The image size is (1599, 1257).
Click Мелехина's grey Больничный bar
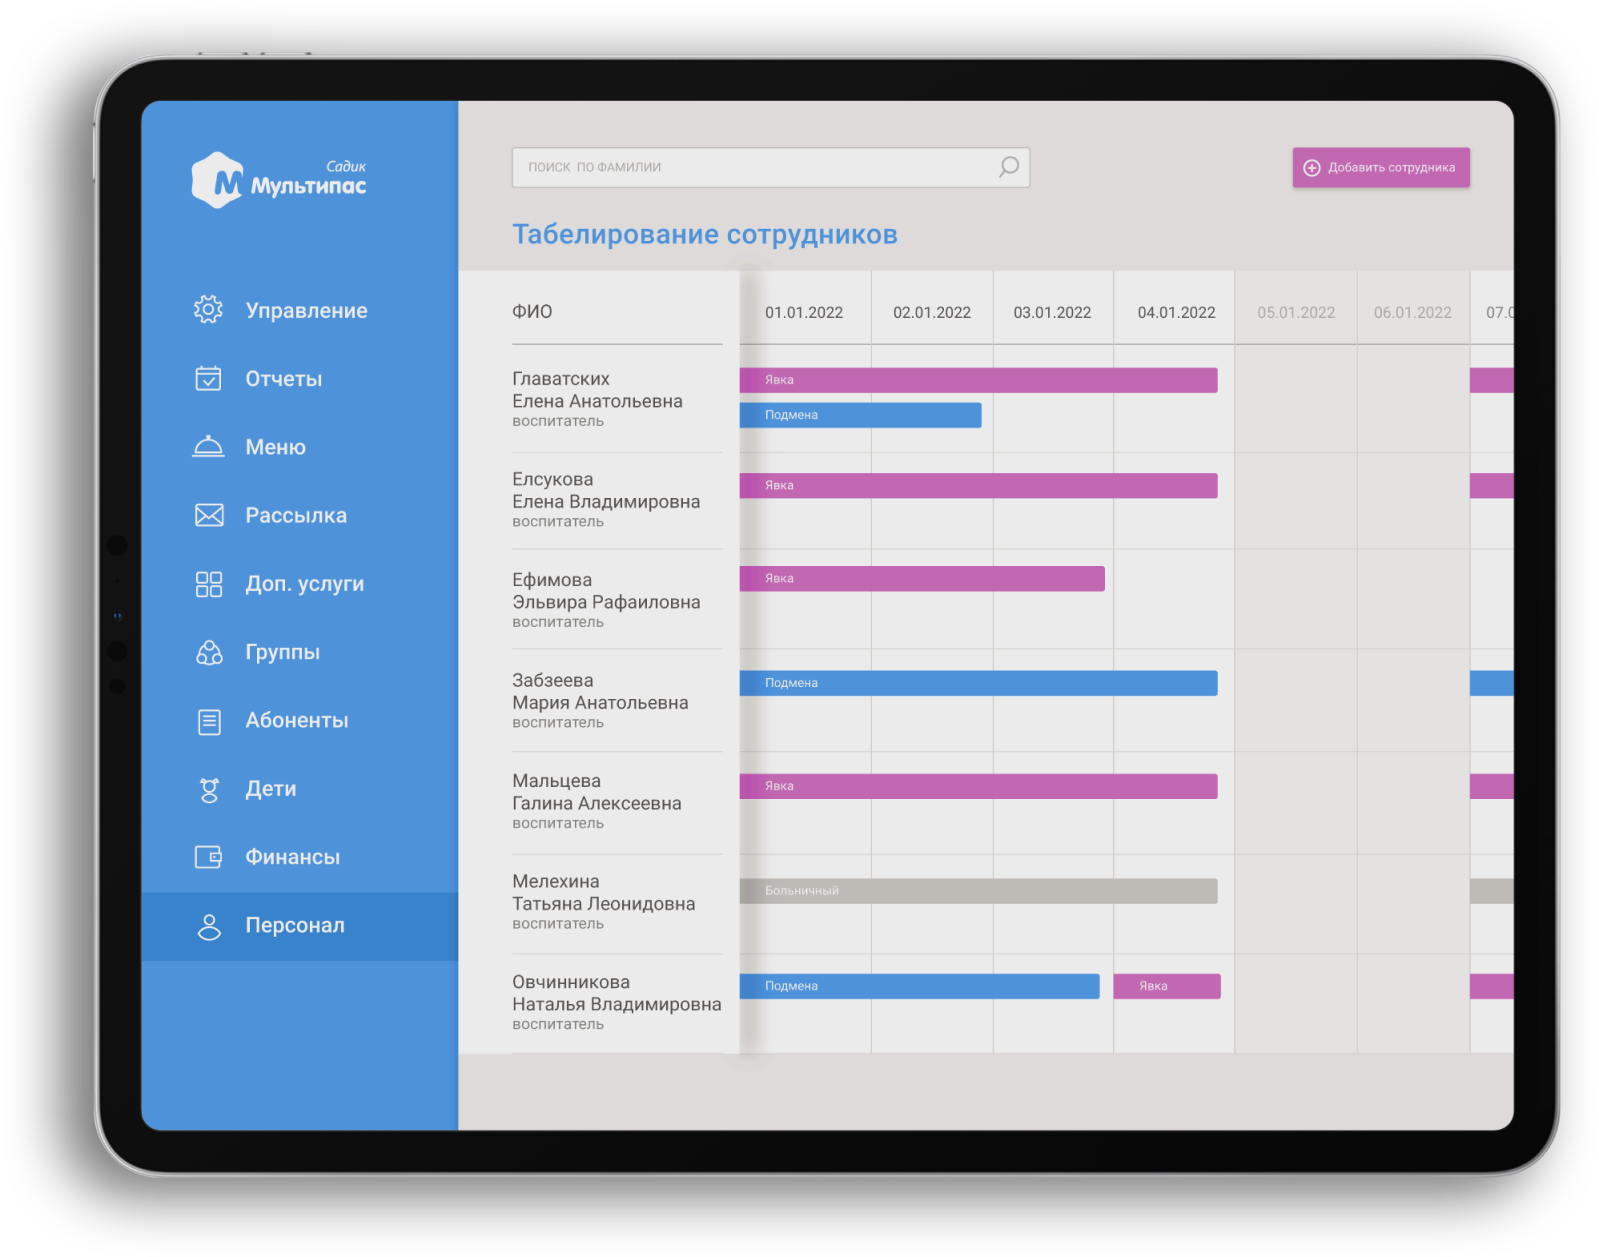(978, 891)
